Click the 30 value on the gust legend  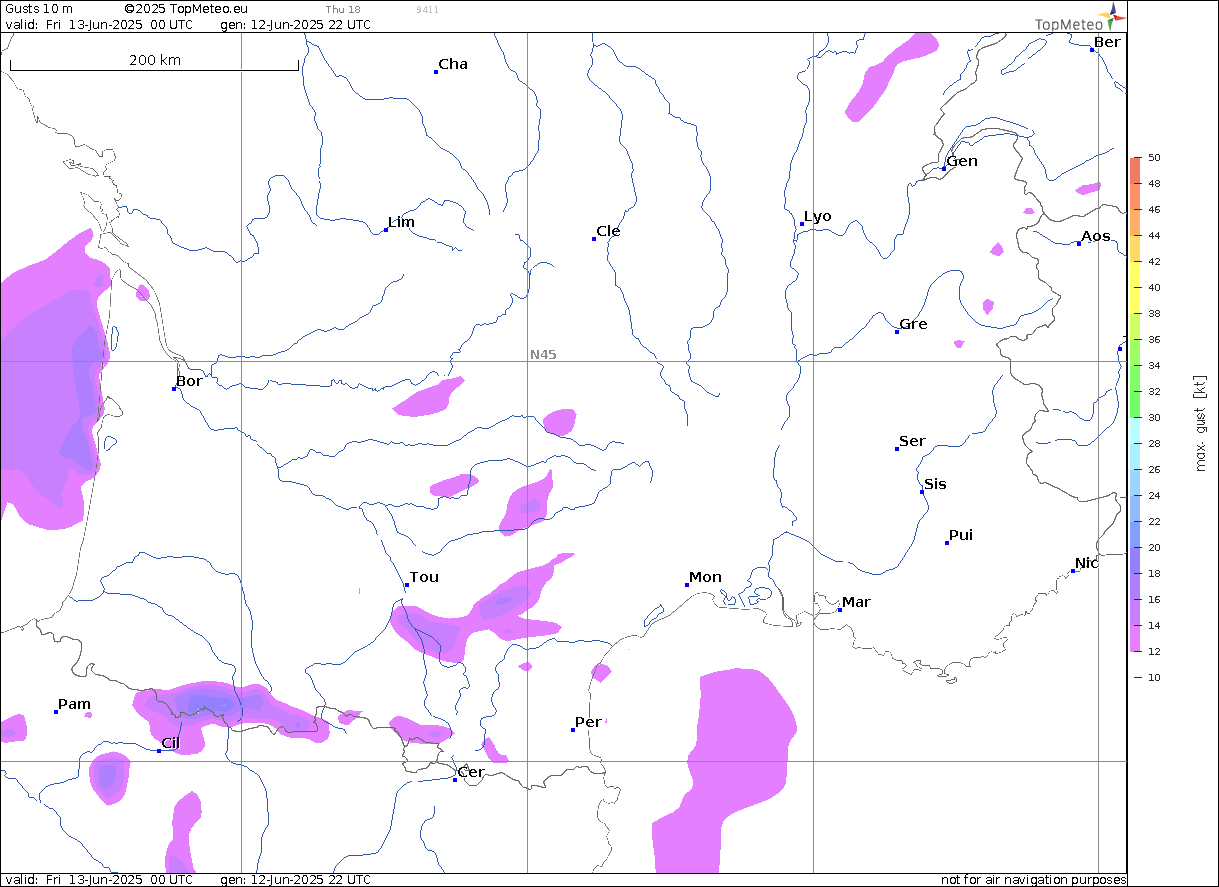1154,418
